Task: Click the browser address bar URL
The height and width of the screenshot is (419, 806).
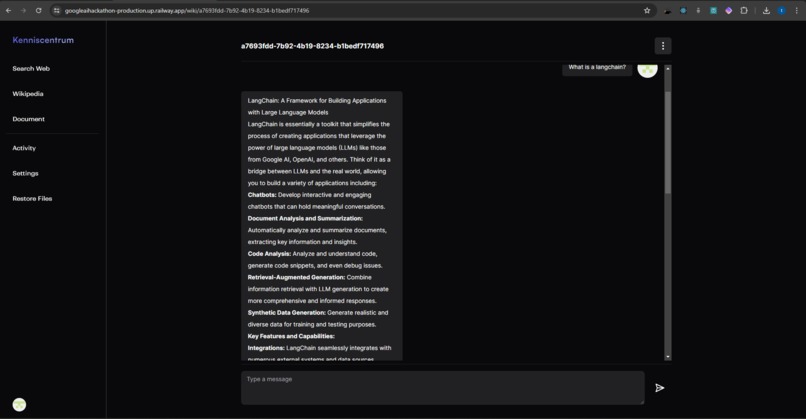Action: [x=187, y=10]
